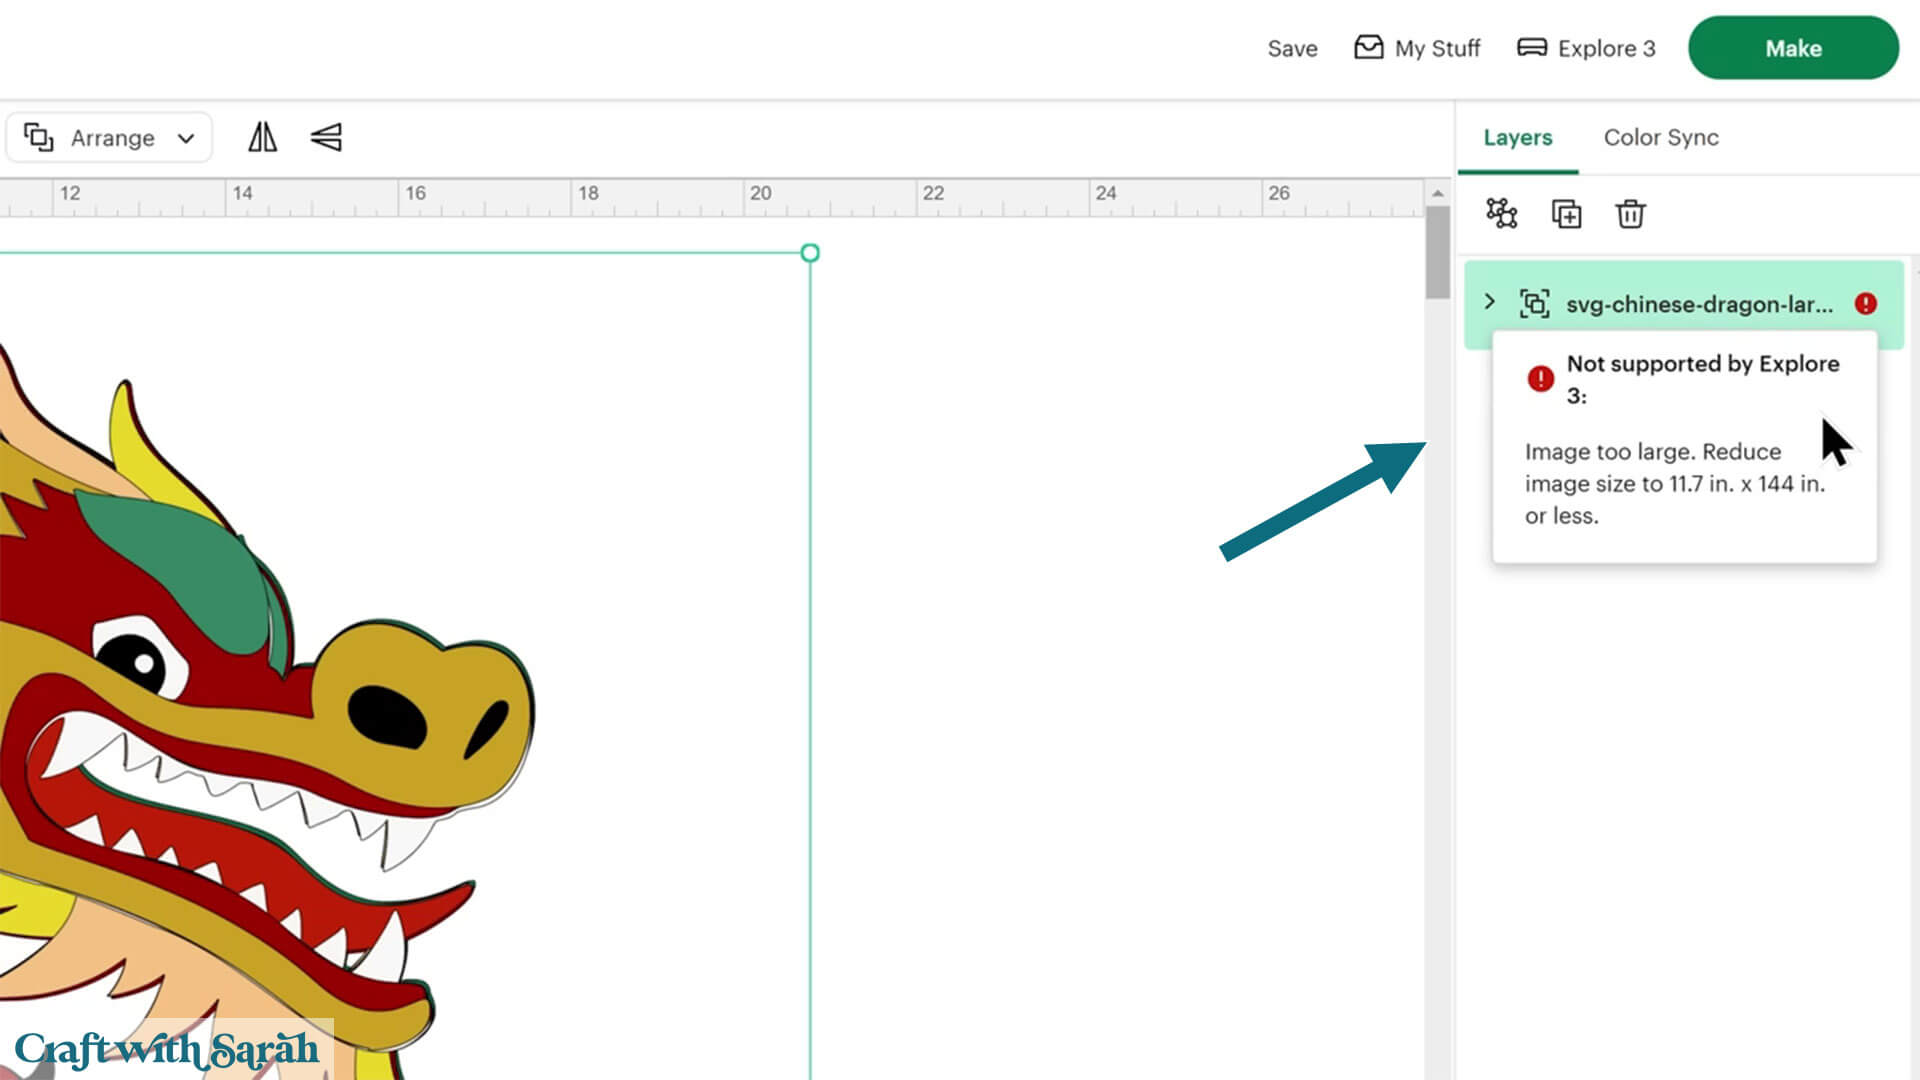
Task: Click the Duplicate layer icon
Action: [1566, 213]
